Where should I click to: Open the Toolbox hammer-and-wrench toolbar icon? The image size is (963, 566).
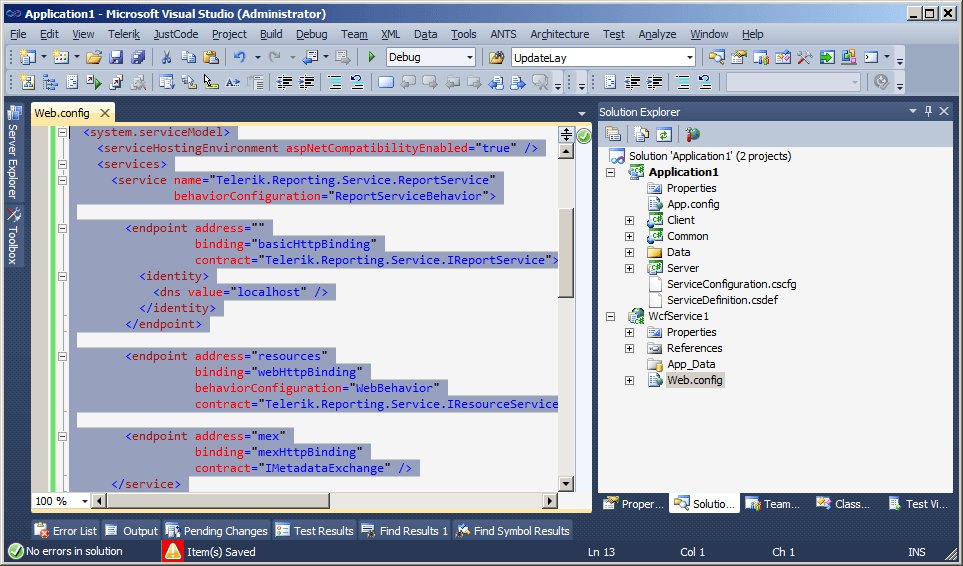[804, 57]
